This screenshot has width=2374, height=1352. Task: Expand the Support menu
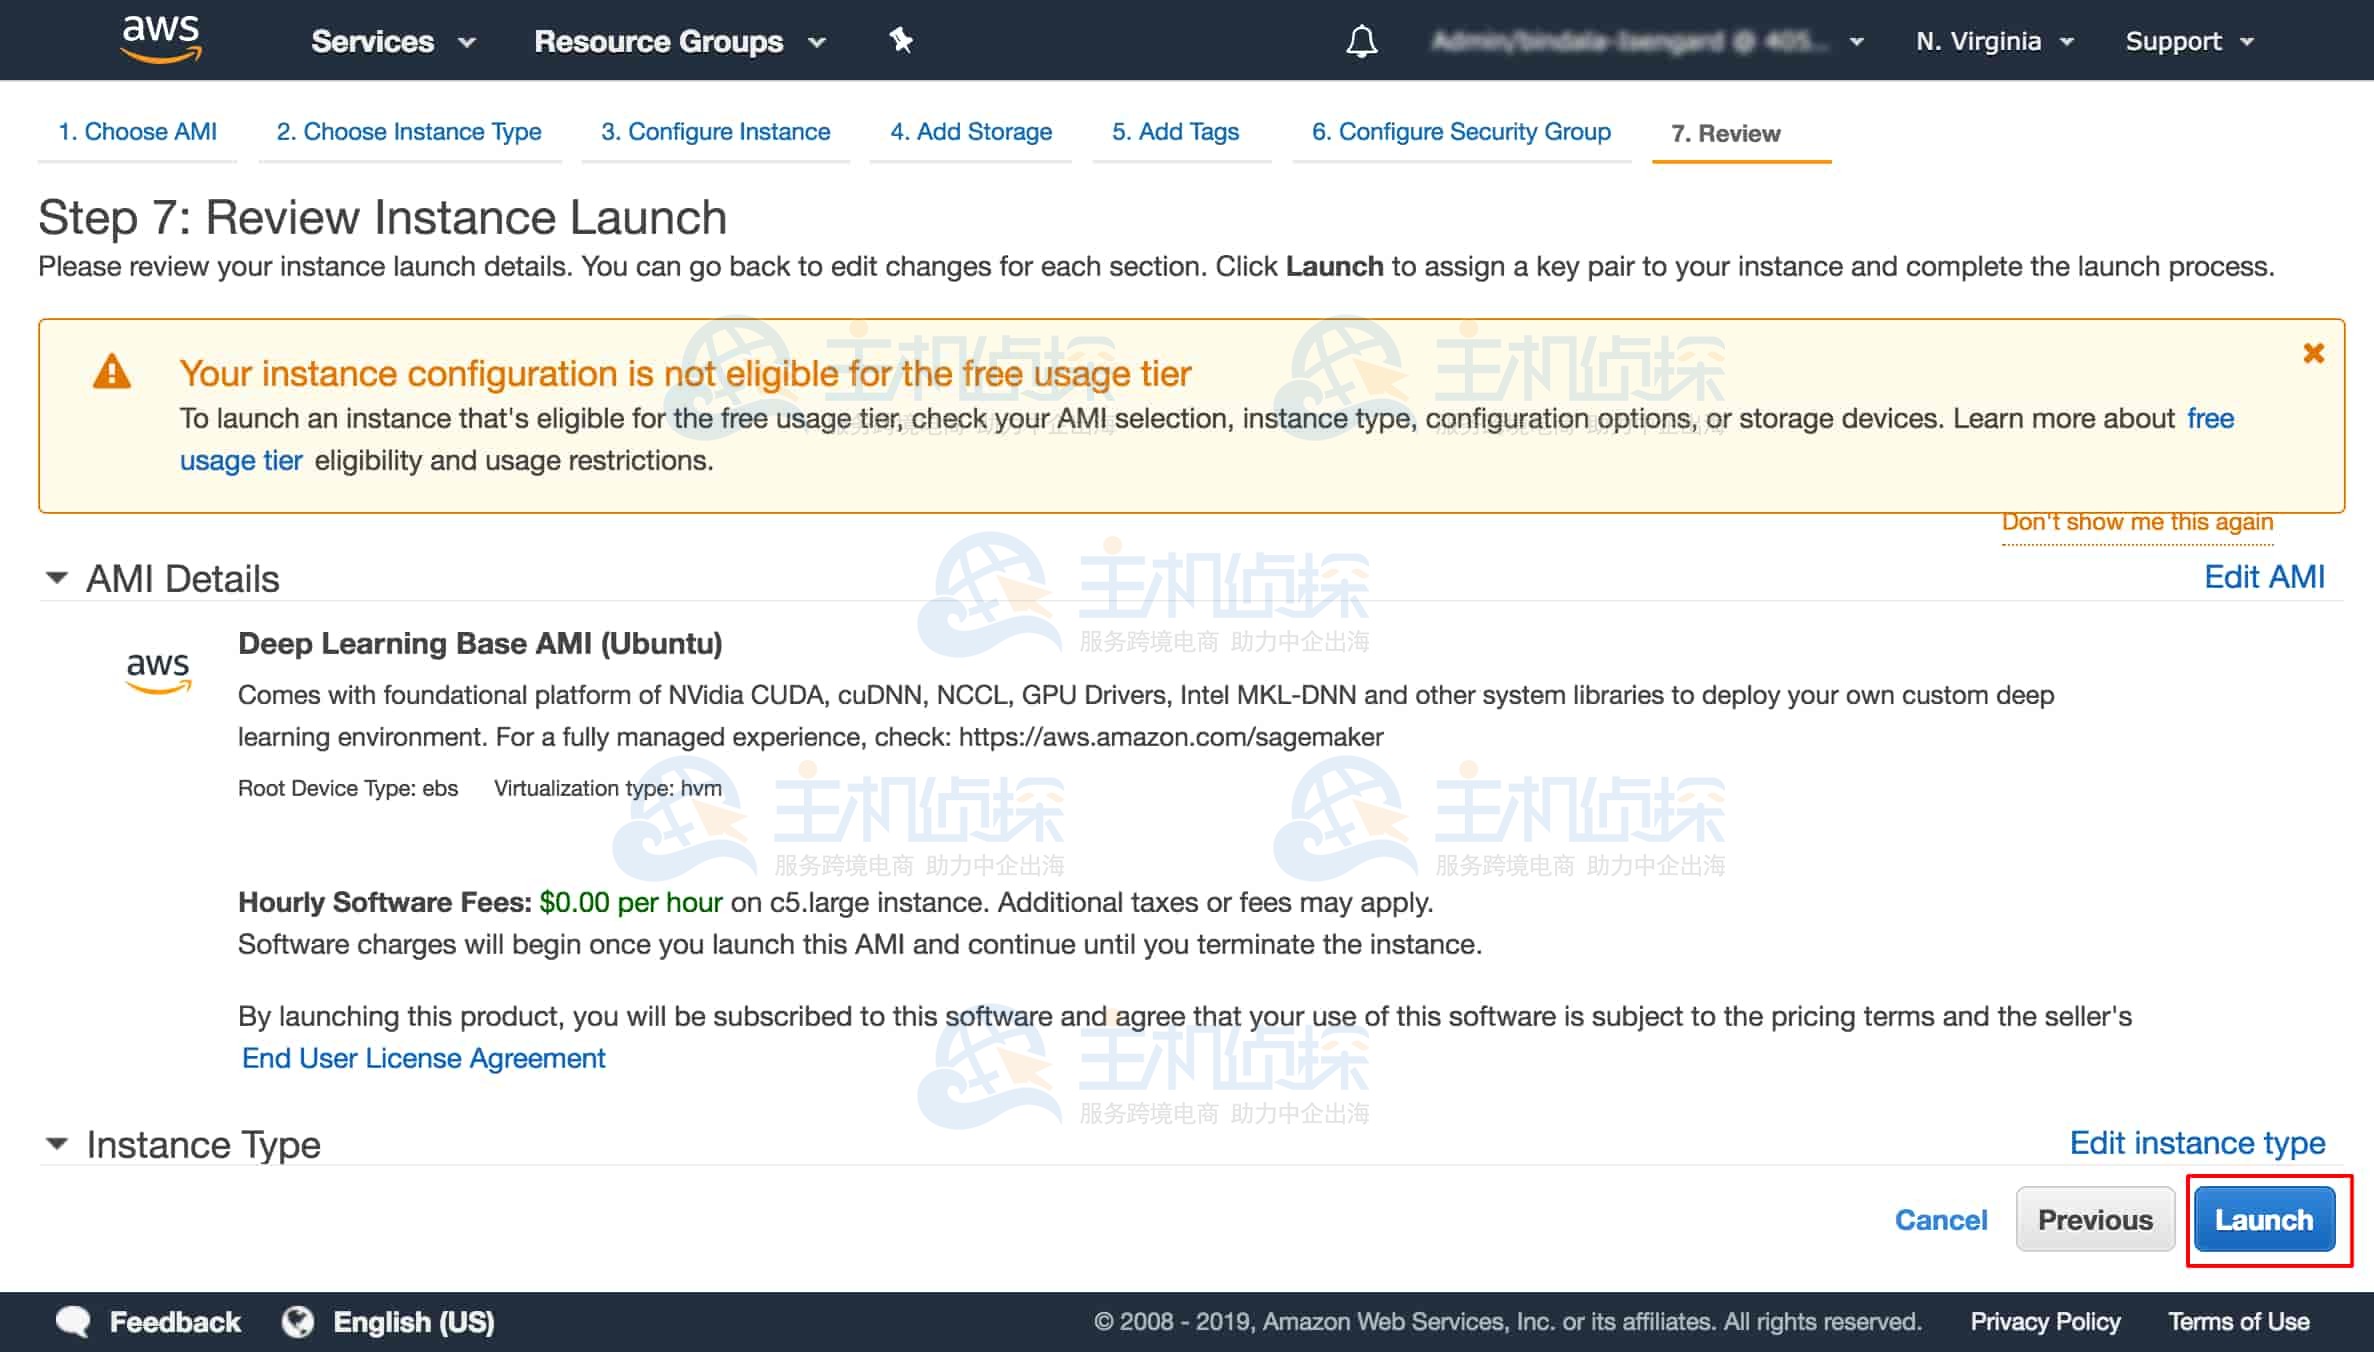point(2188,41)
